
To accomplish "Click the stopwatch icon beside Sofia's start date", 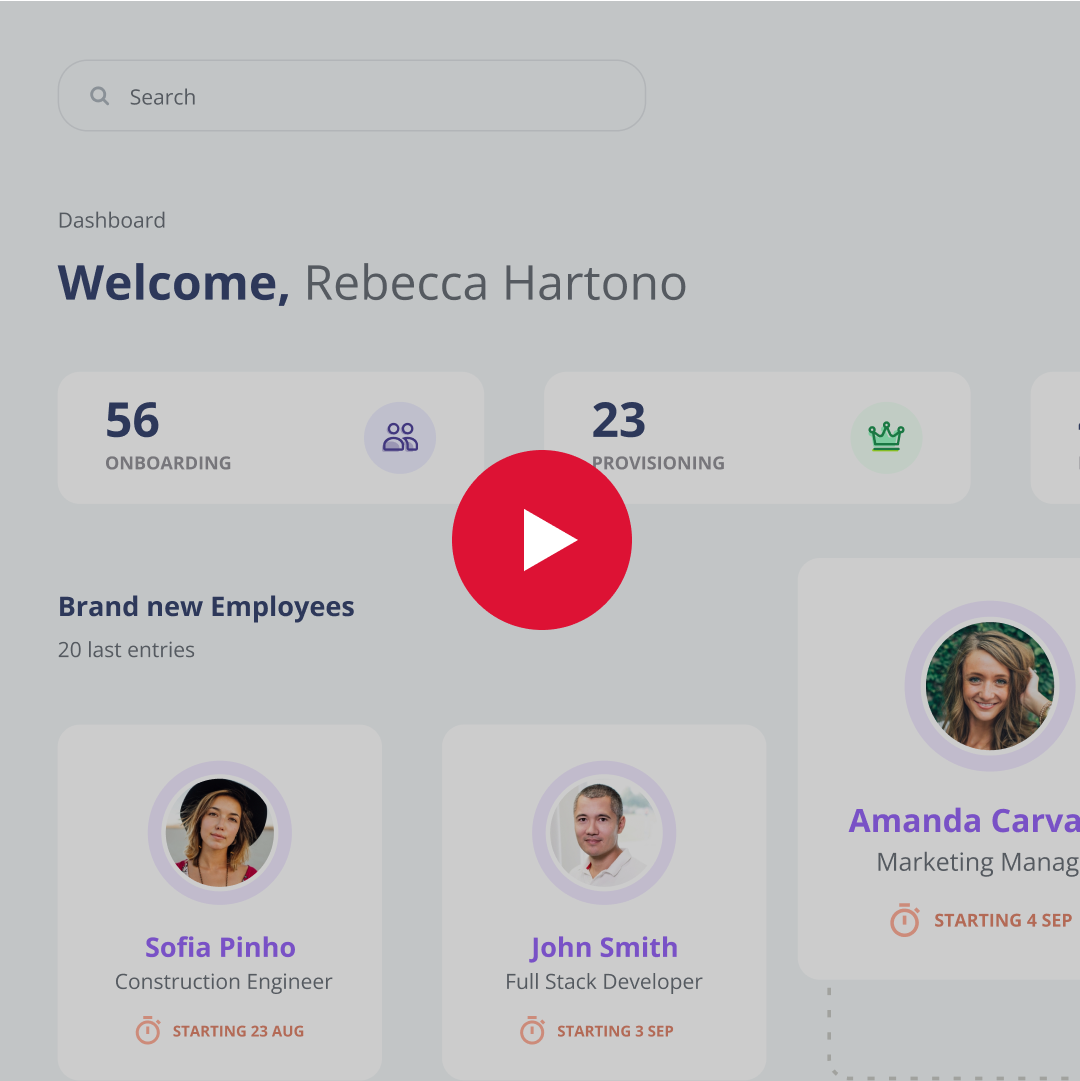I will coord(148,1030).
